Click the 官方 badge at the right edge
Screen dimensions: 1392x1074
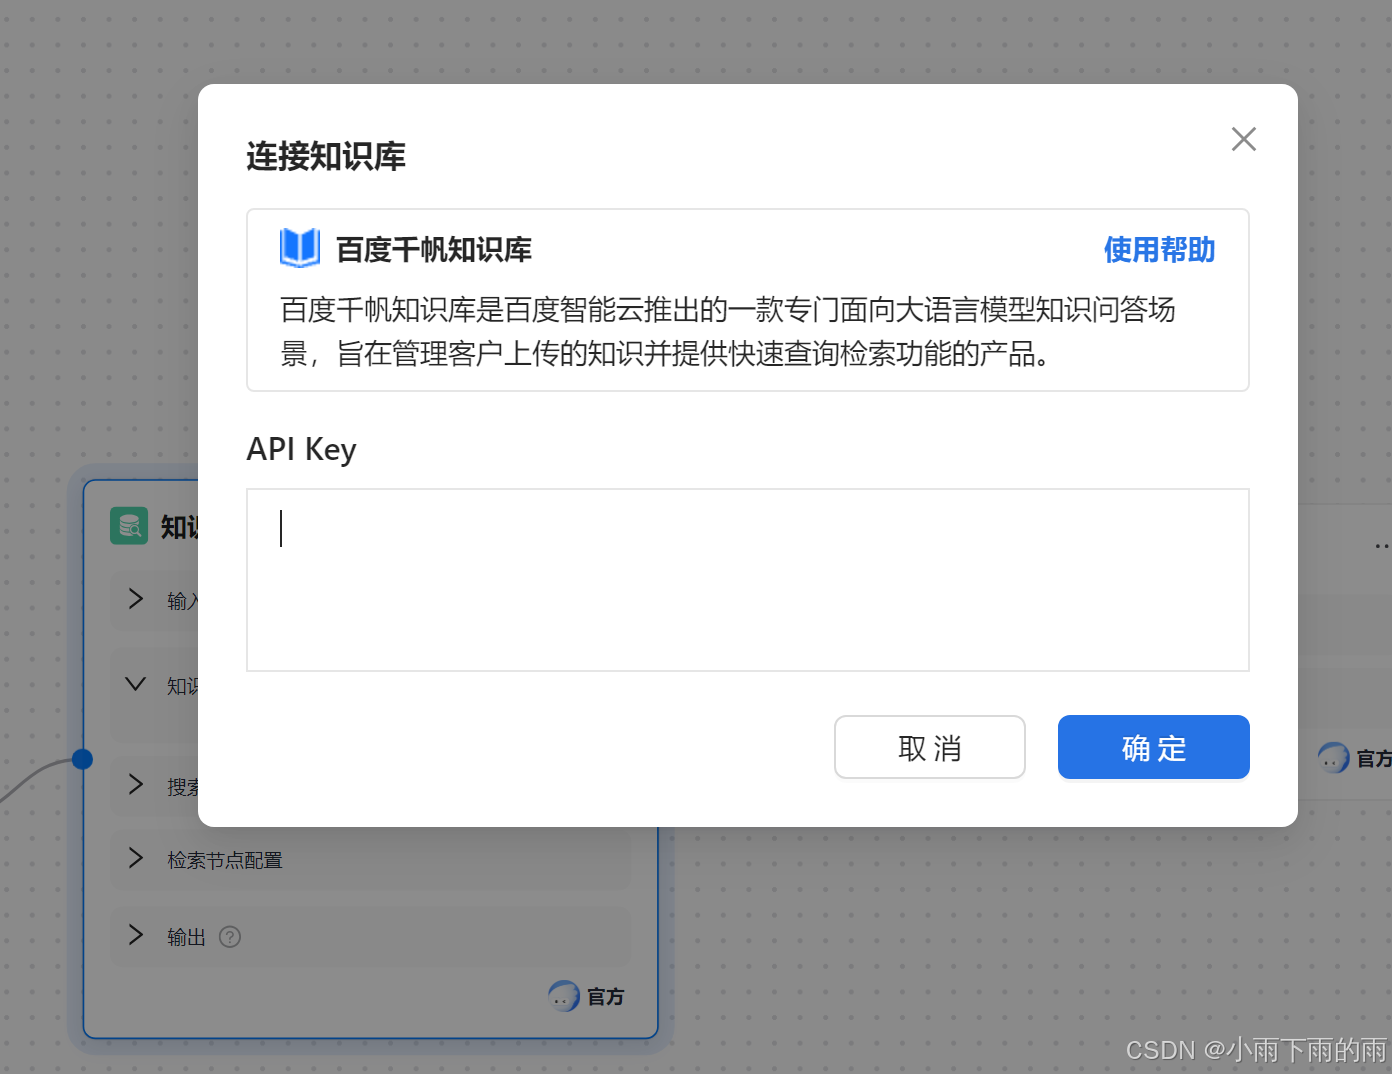coord(1334,758)
